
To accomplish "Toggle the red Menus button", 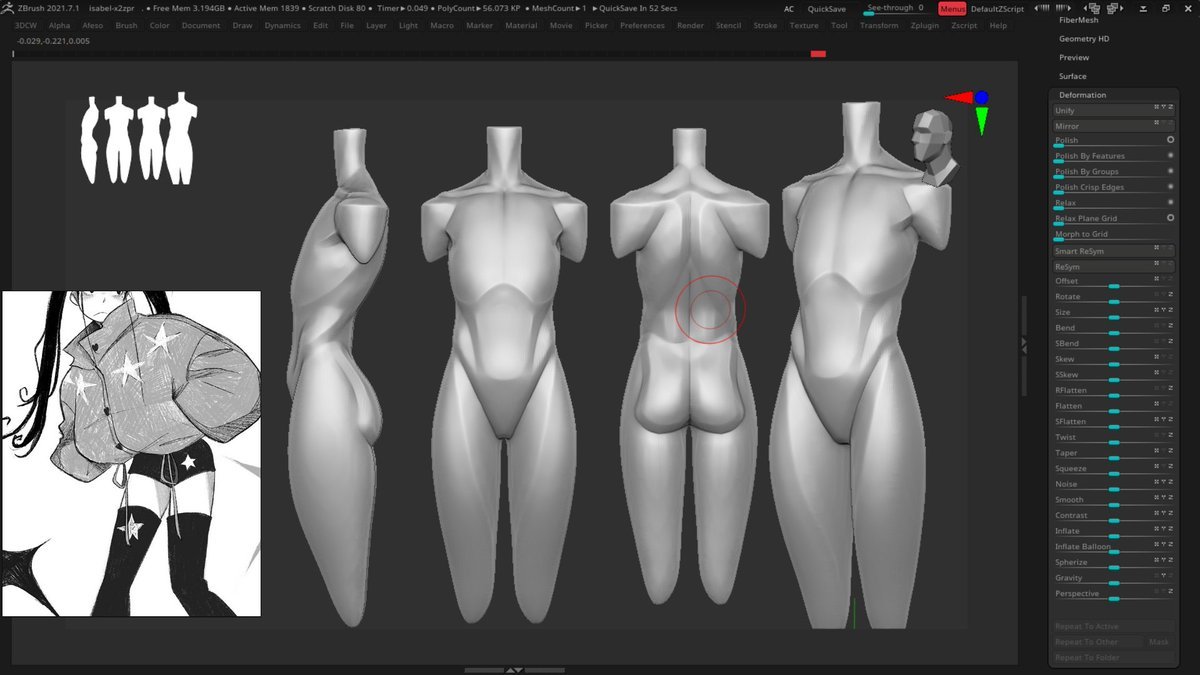I will [951, 9].
